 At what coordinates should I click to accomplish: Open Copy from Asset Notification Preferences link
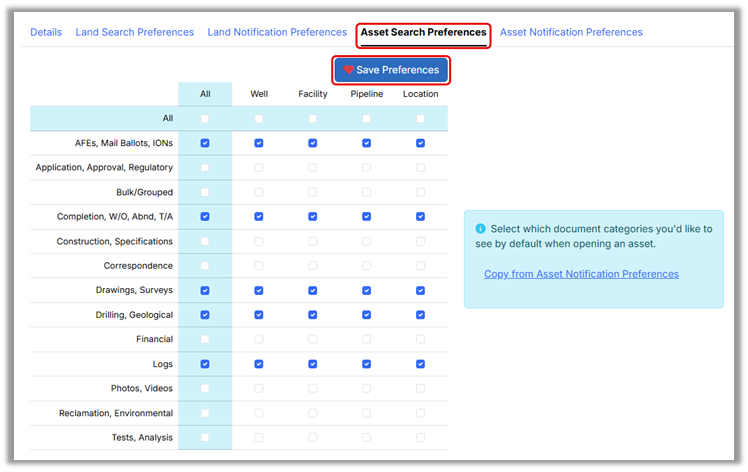click(x=581, y=274)
